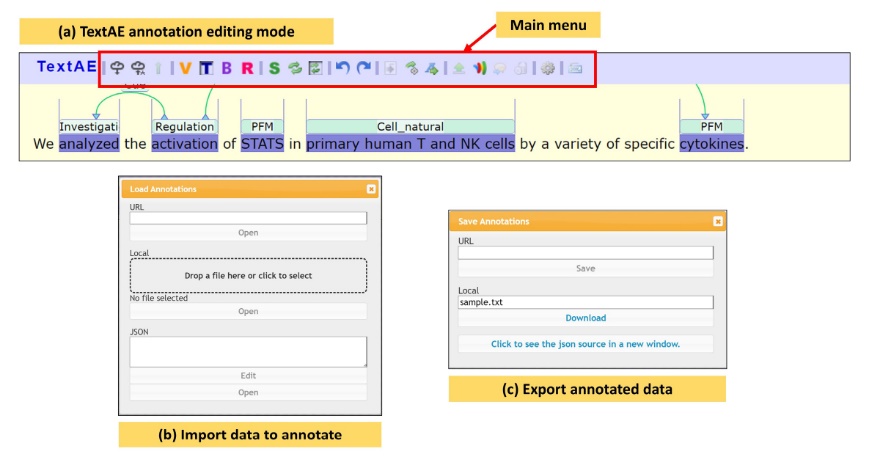
Task: Click 'Click to see the json source' link
Action: click(585, 344)
